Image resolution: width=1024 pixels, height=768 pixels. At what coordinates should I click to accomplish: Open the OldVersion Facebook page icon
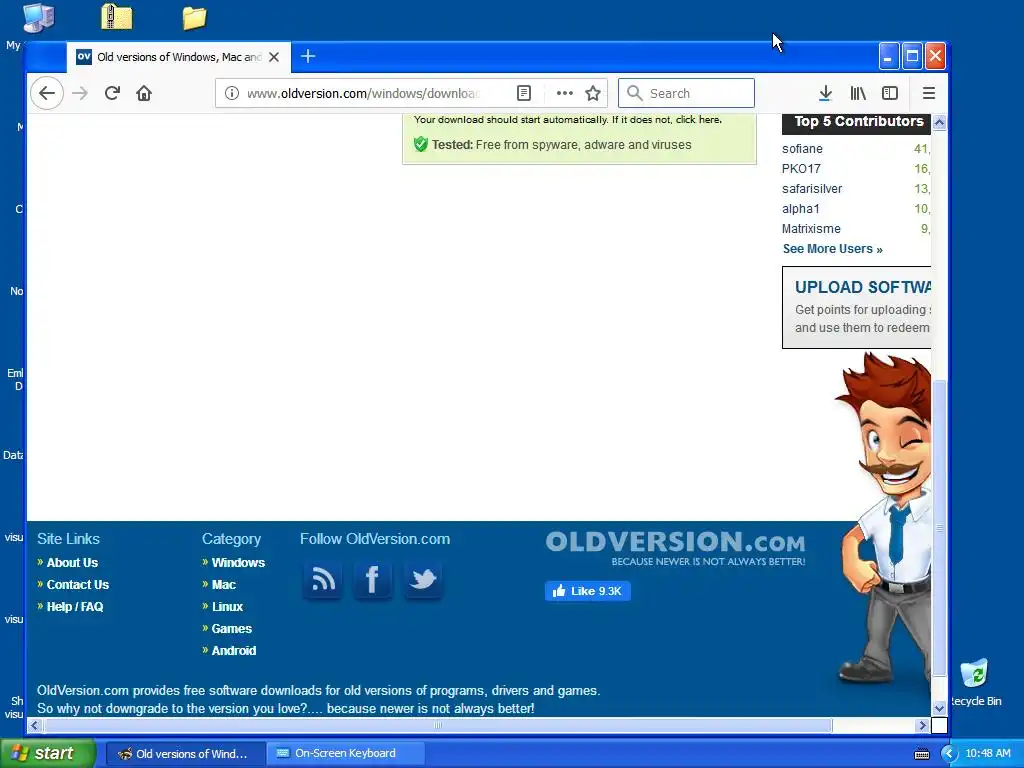[x=372, y=580]
